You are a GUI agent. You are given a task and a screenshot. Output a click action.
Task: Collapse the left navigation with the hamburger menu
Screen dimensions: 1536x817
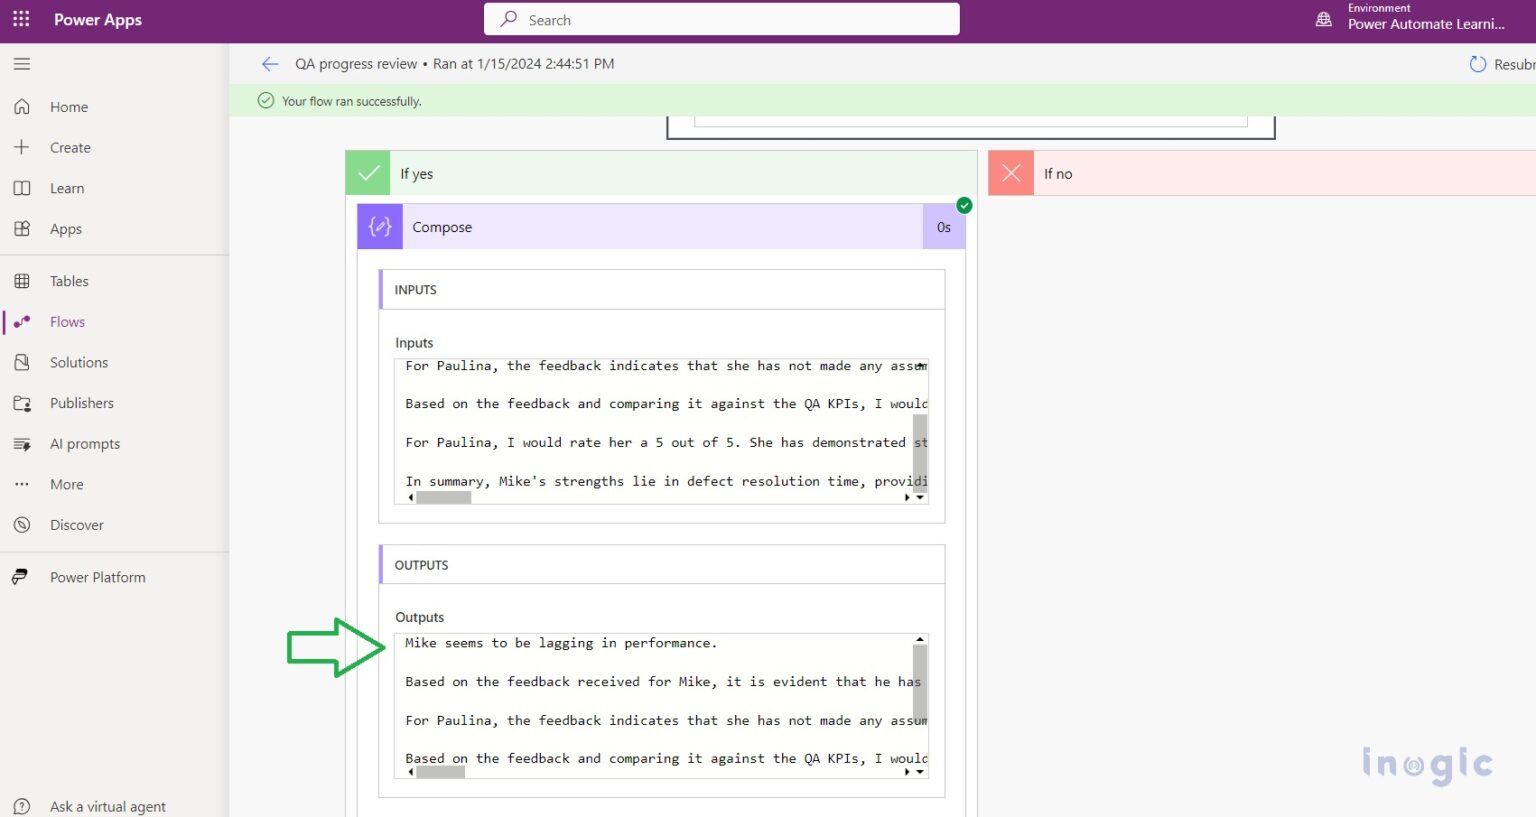click(20, 63)
